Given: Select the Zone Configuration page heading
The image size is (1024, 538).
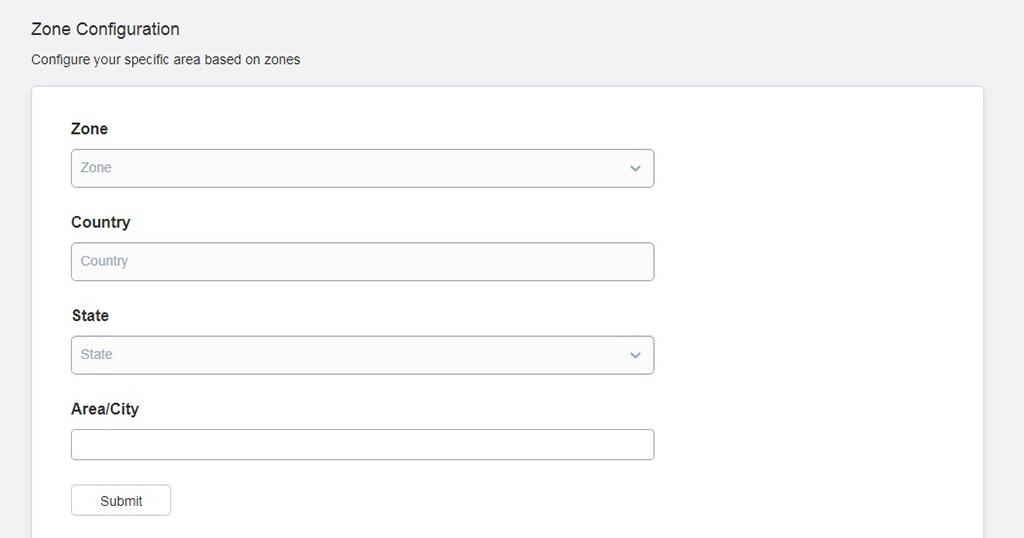Looking at the screenshot, I should (x=105, y=29).
